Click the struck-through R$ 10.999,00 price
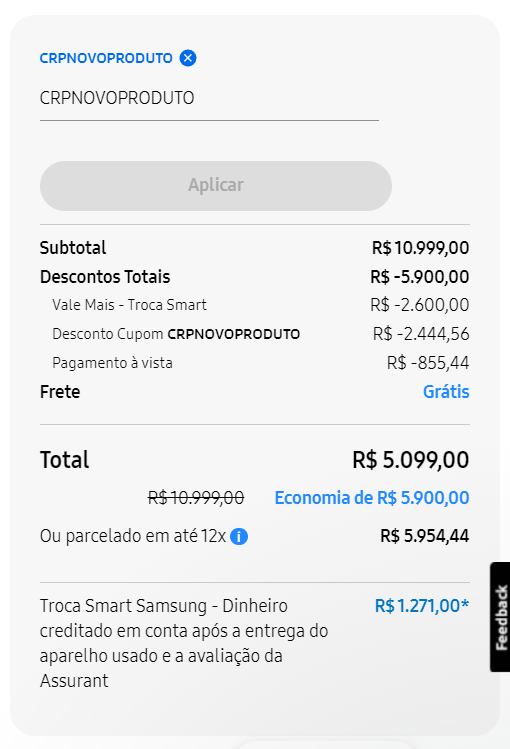This screenshot has height=749, width=510. [196, 498]
